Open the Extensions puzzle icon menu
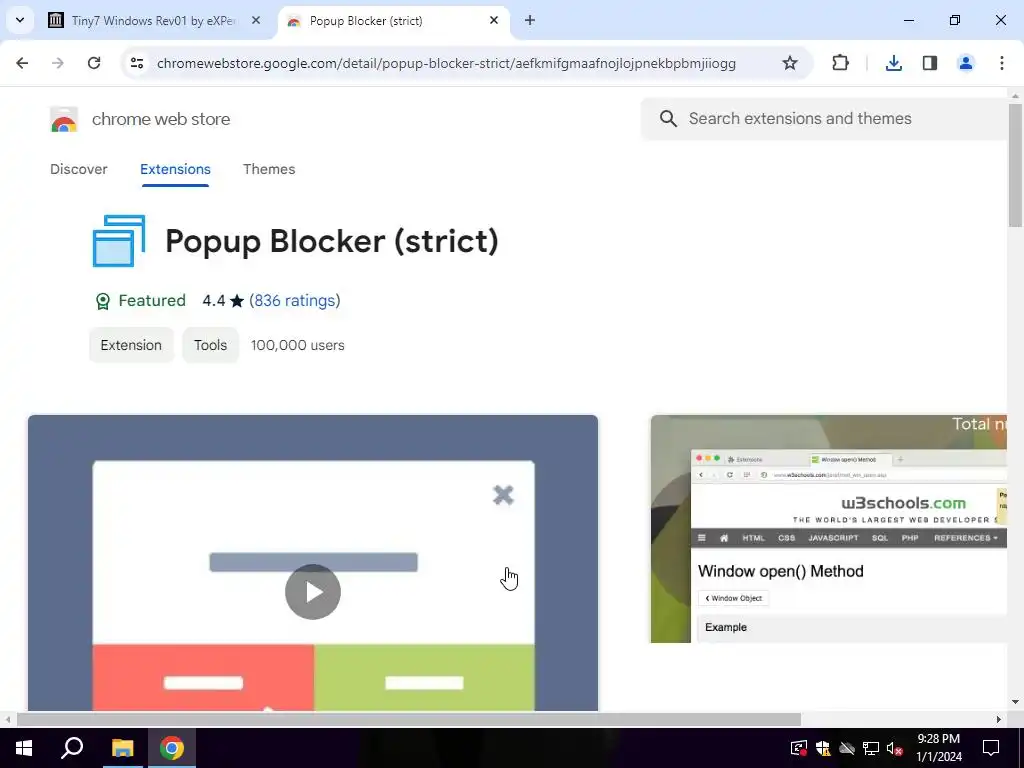Screen dimensions: 1024x768 (840, 63)
